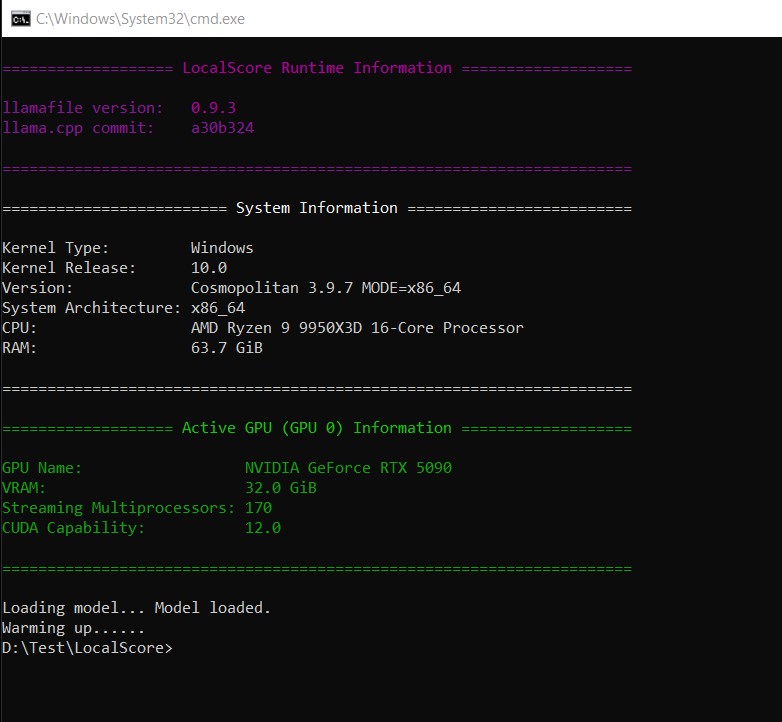Click the Kernel Type value Windows
782x722 pixels.
pos(222,248)
